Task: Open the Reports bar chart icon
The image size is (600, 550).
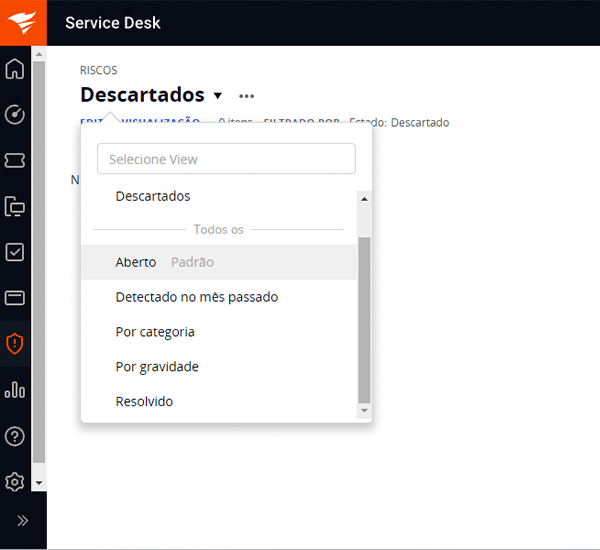Action: [x=15, y=390]
